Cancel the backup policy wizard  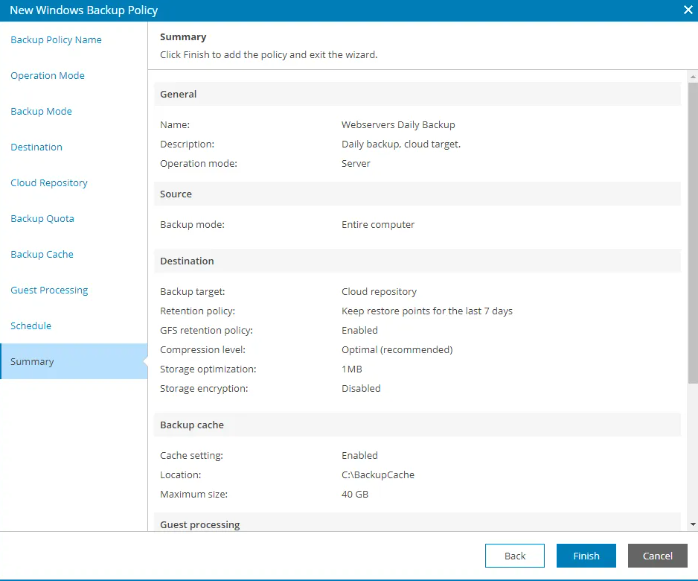(657, 556)
